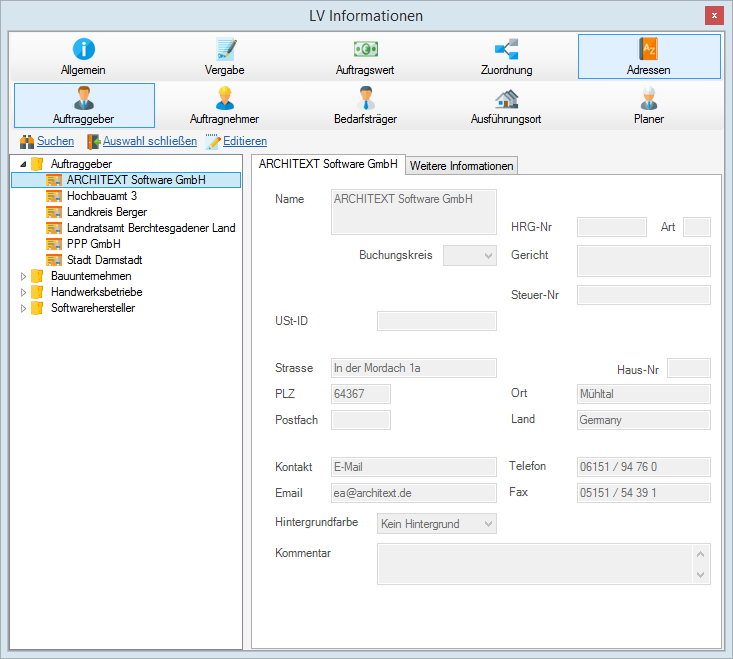
Task: Click the Kontakt field
Action: tap(414, 467)
